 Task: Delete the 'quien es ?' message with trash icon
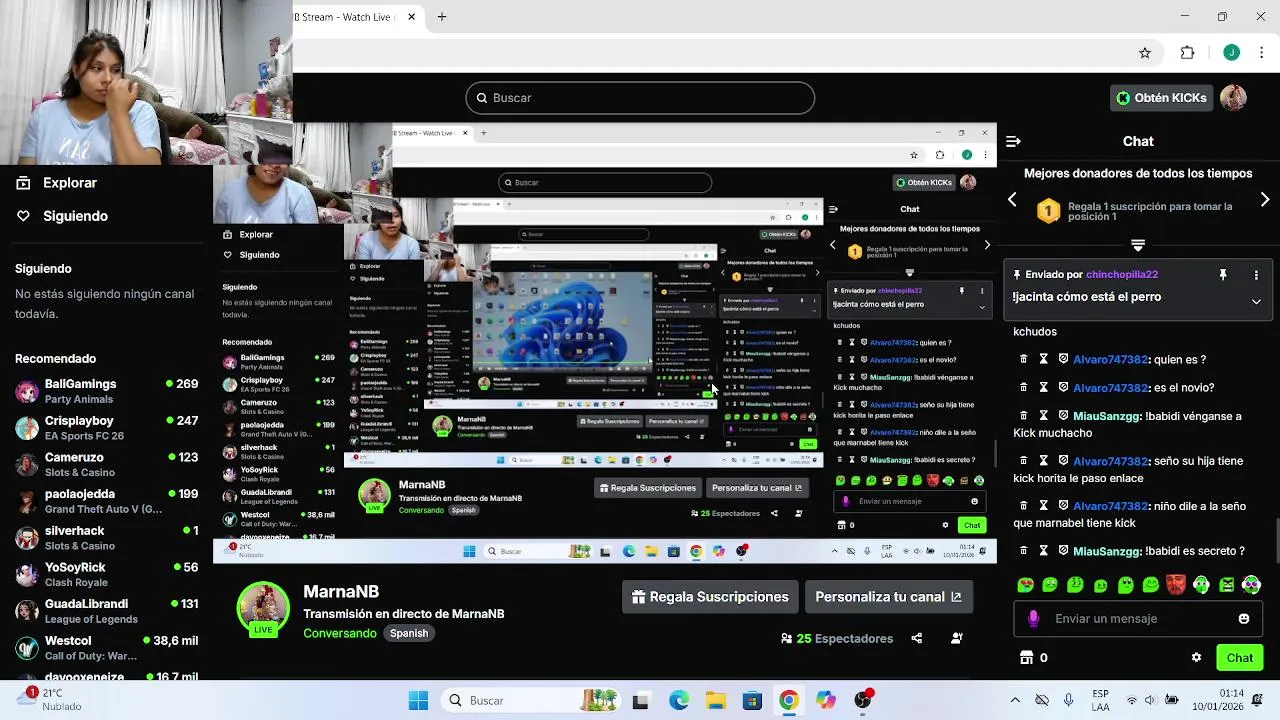(1023, 359)
